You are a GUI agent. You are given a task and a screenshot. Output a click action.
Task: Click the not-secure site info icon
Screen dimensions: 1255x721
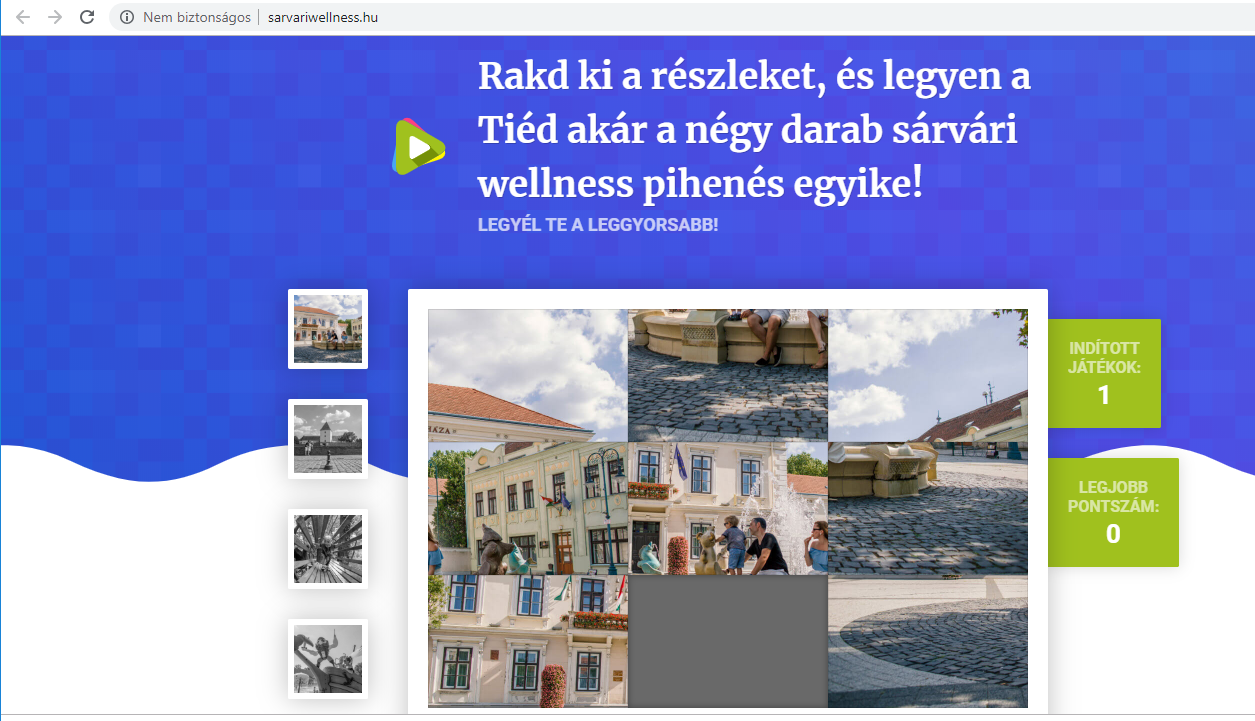click(x=127, y=17)
